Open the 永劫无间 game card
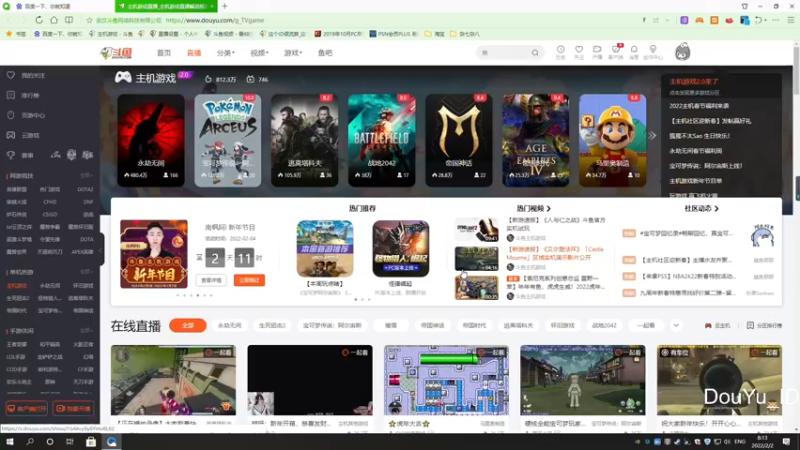 151,140
